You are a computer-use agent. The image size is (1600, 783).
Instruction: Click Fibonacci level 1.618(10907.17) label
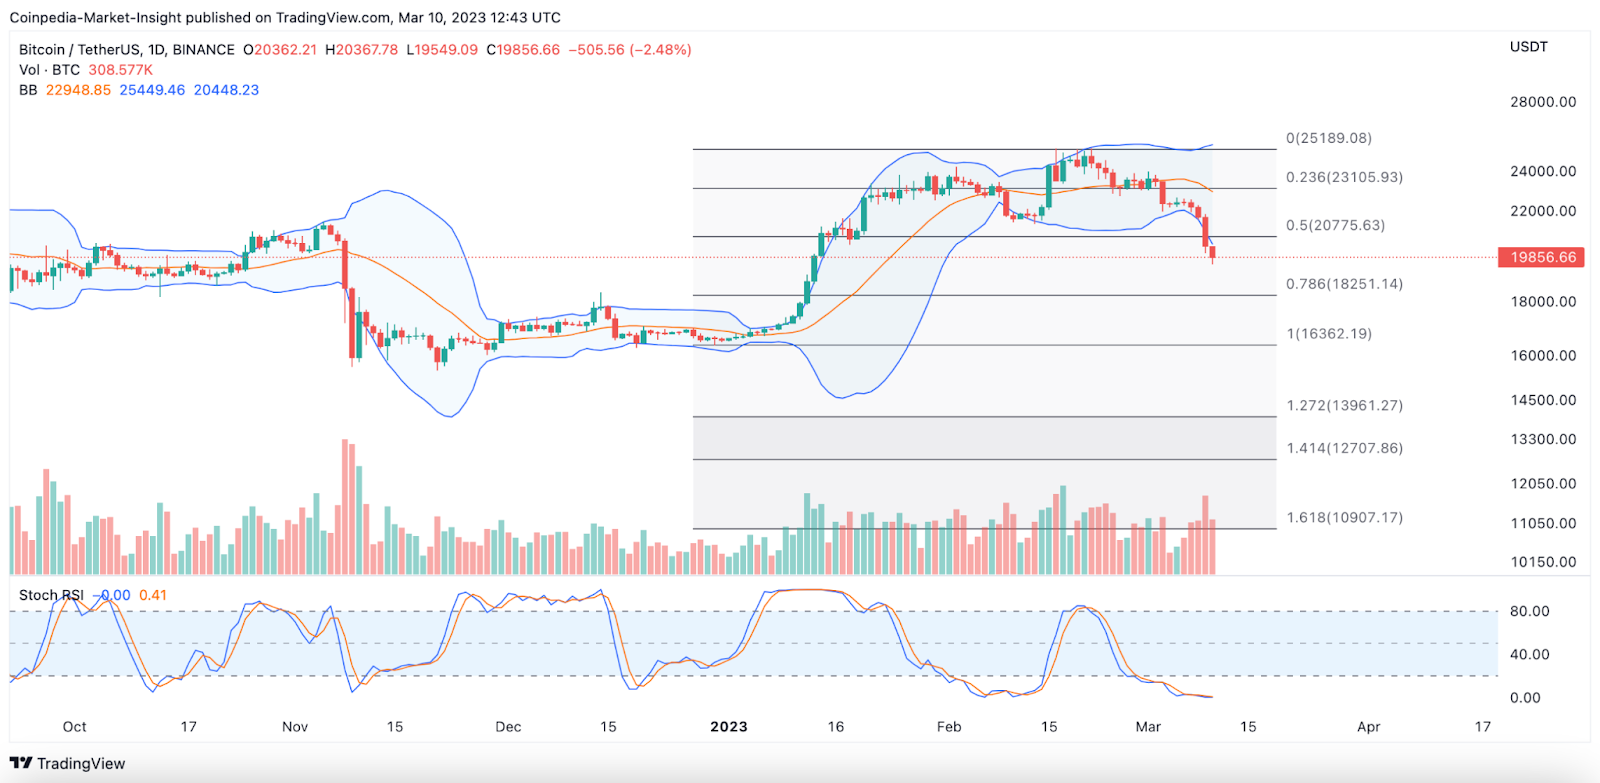pyautogui.click(x=1344, y=517)
